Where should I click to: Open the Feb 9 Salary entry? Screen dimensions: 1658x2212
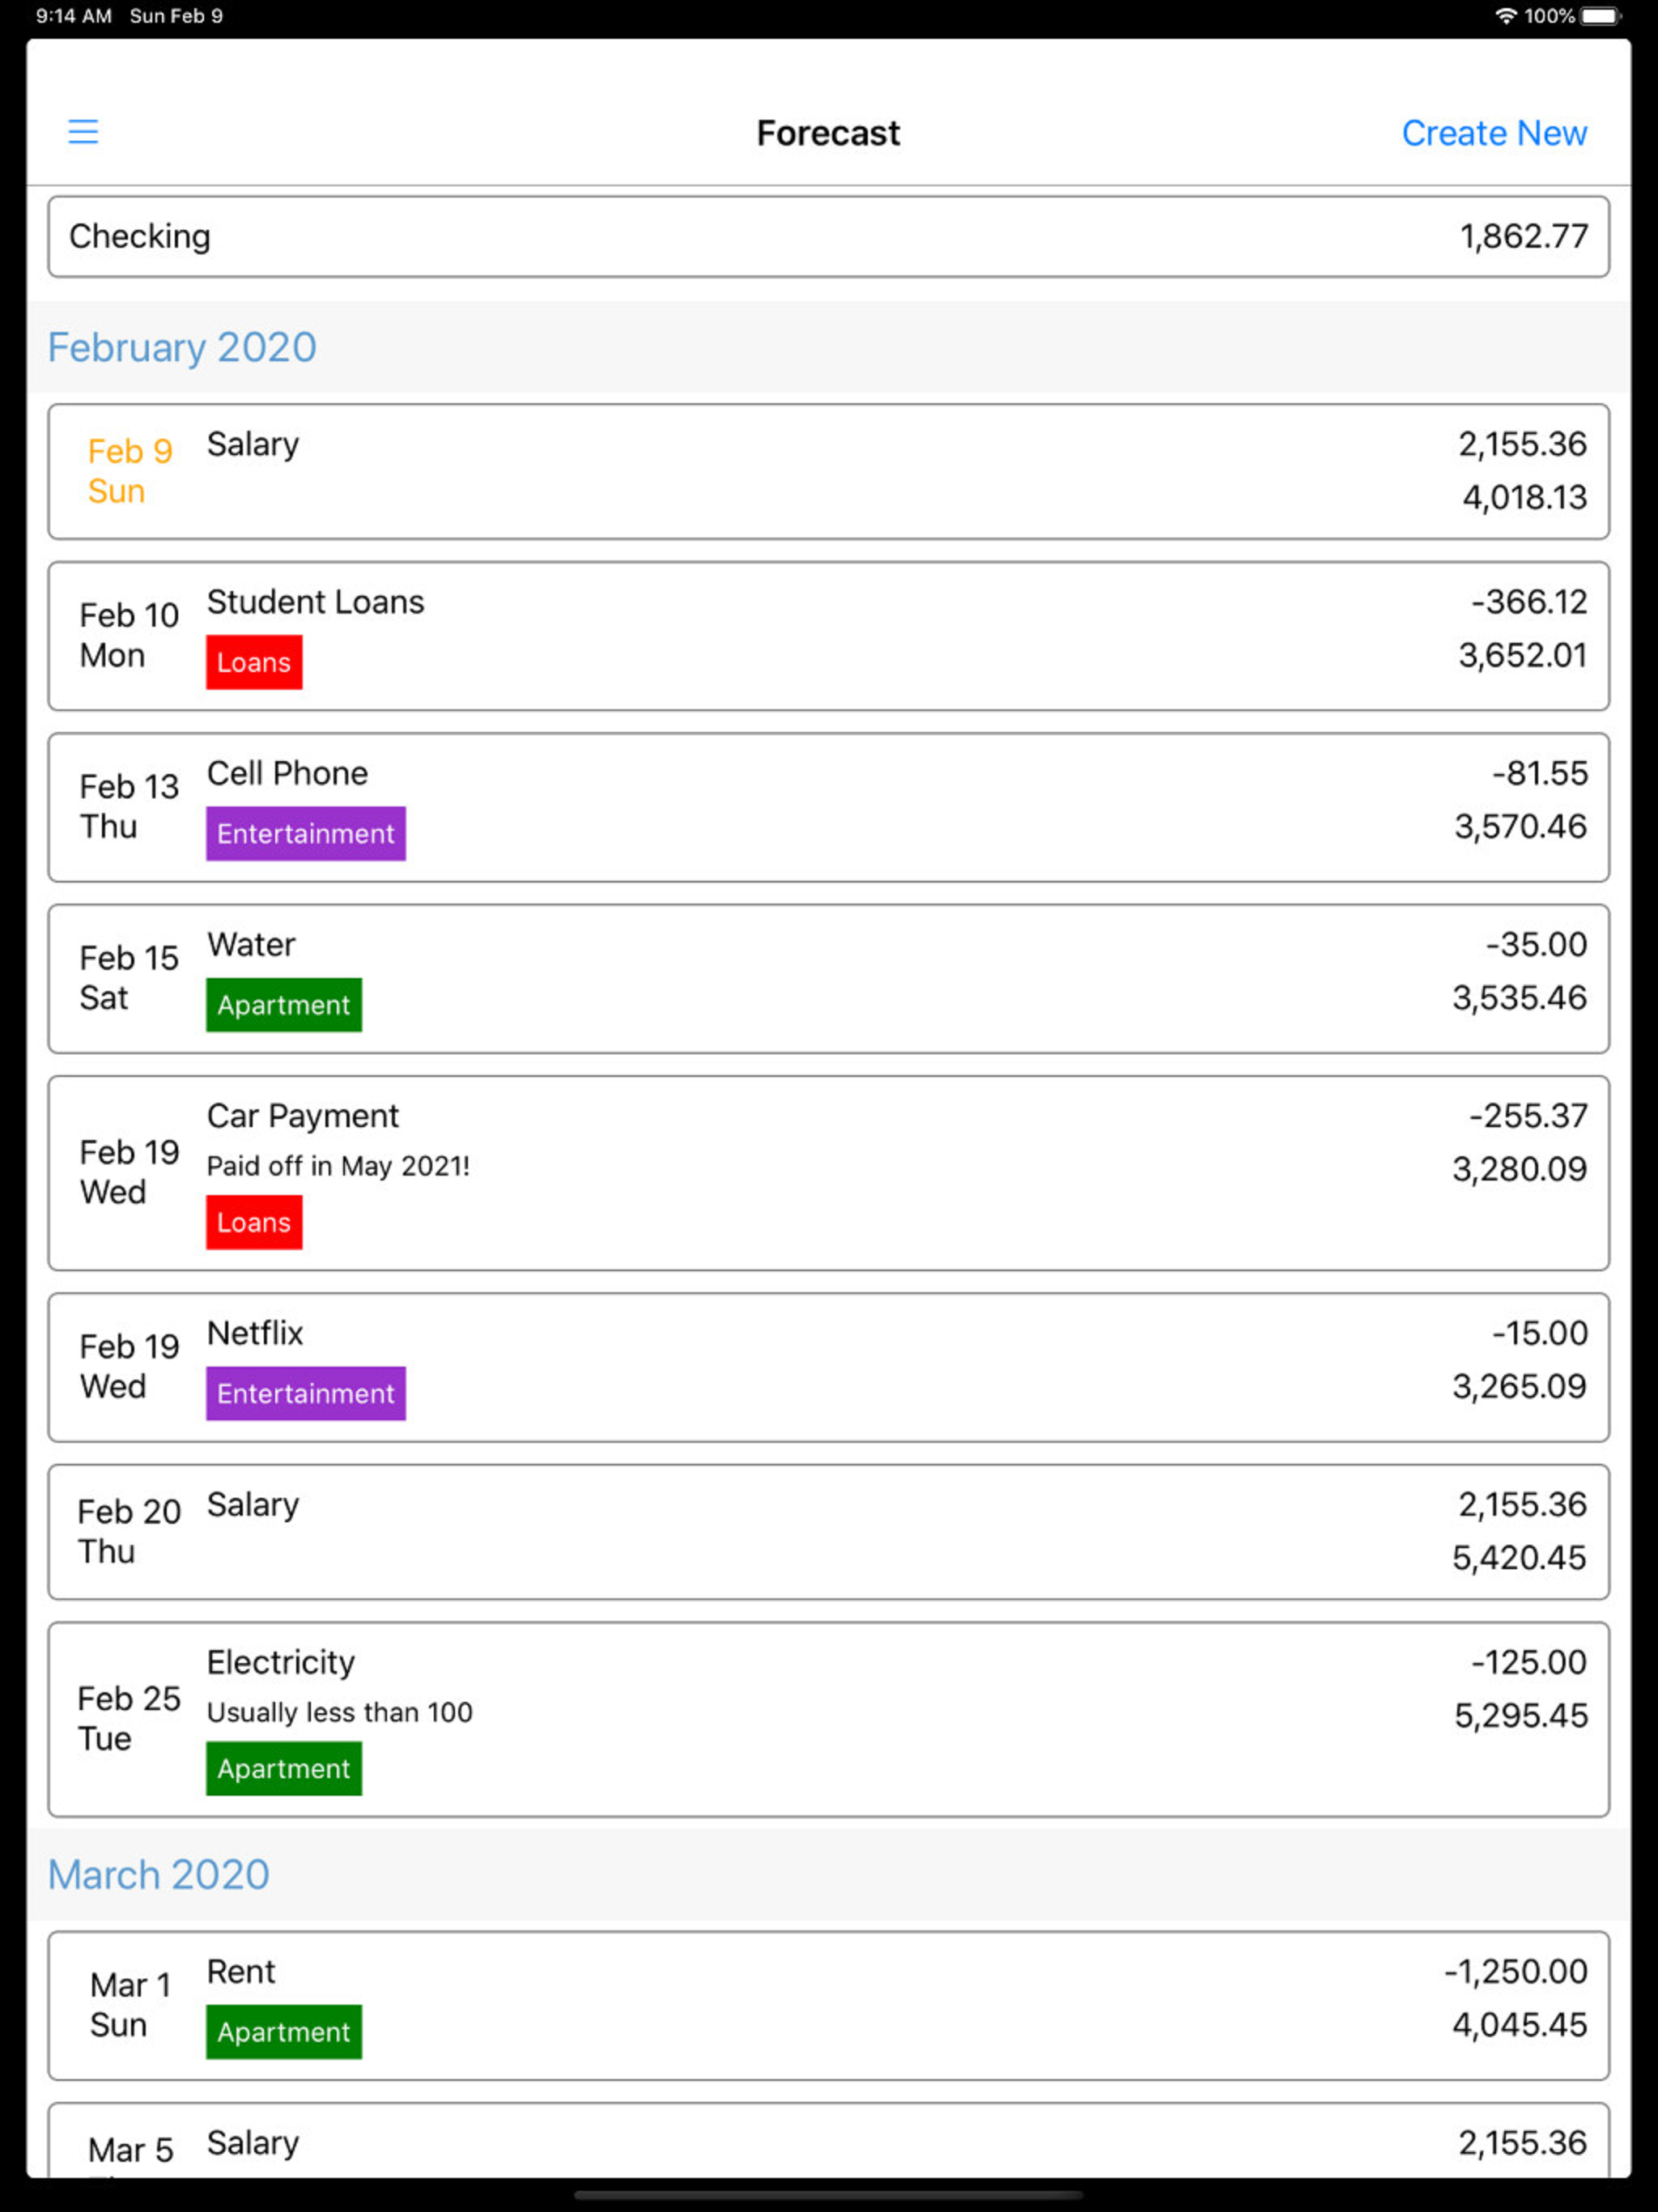click(x=828, y=471)
